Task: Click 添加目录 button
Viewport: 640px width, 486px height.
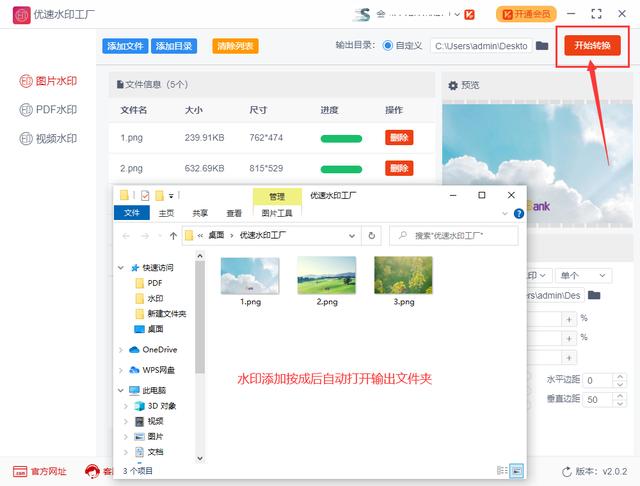Action: (174, 46)
